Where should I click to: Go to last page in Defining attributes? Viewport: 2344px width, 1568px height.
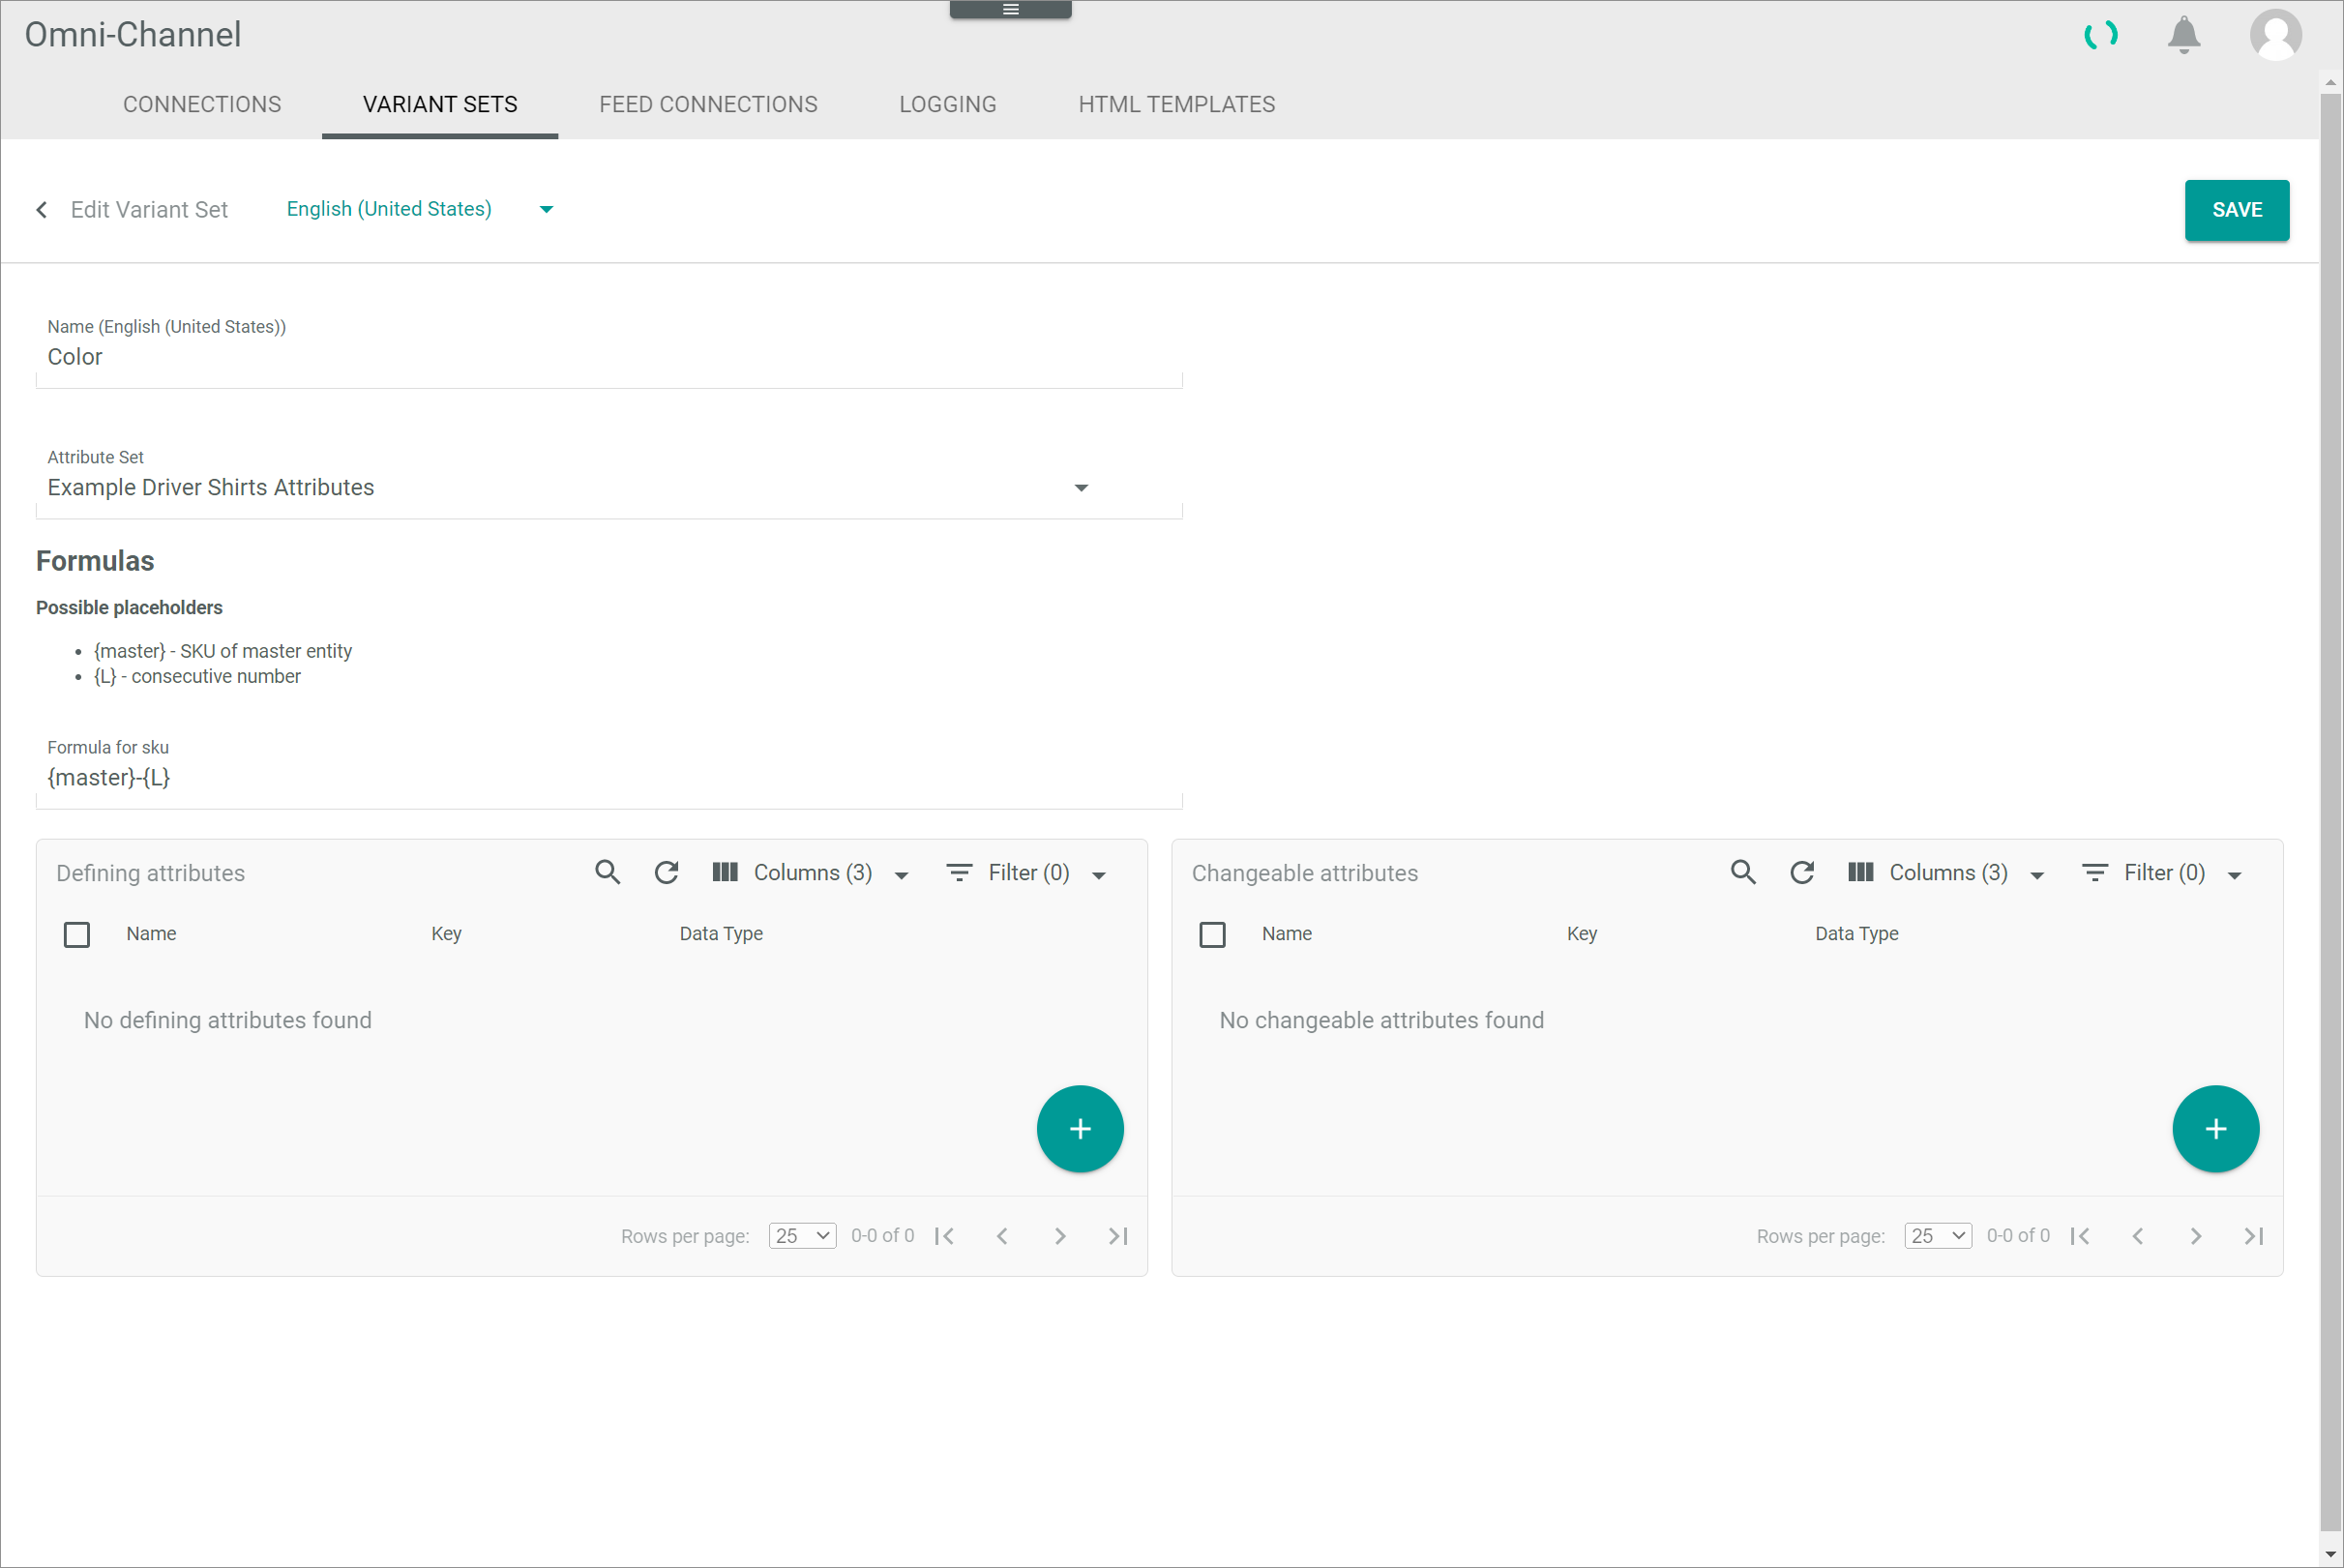[1119, 1236]
